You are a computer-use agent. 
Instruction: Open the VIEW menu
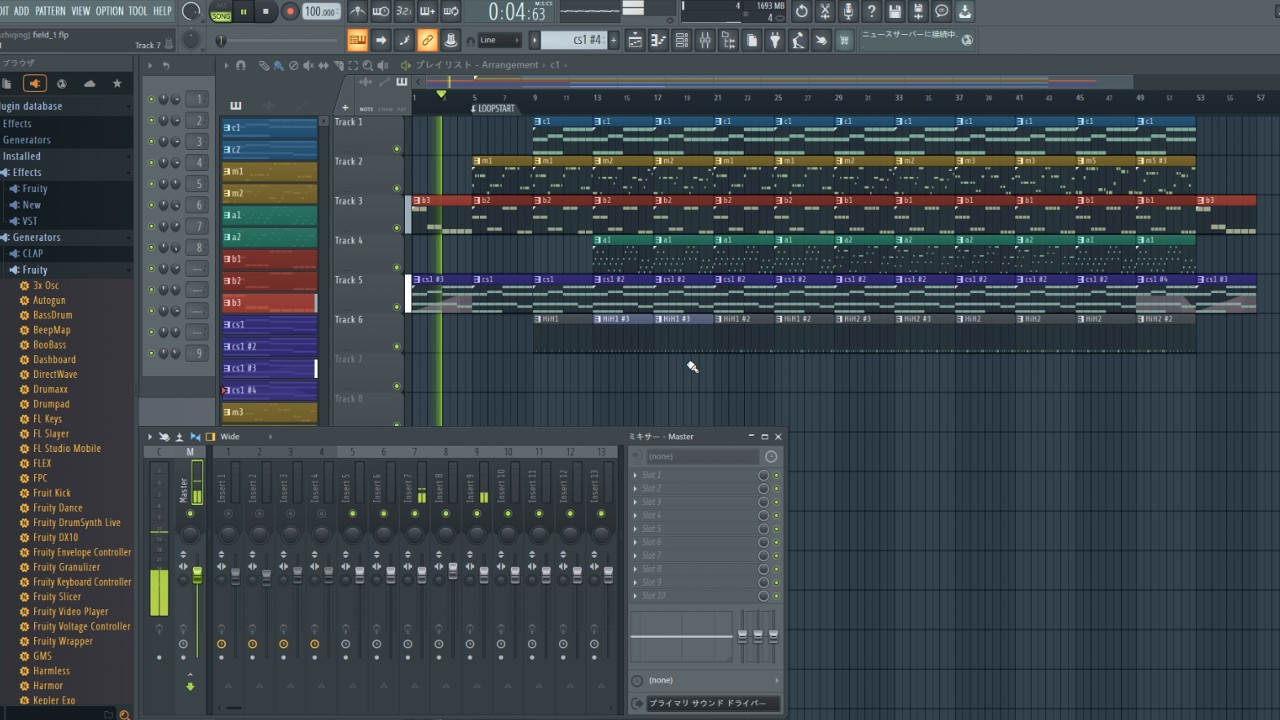(x=81, y=12)
